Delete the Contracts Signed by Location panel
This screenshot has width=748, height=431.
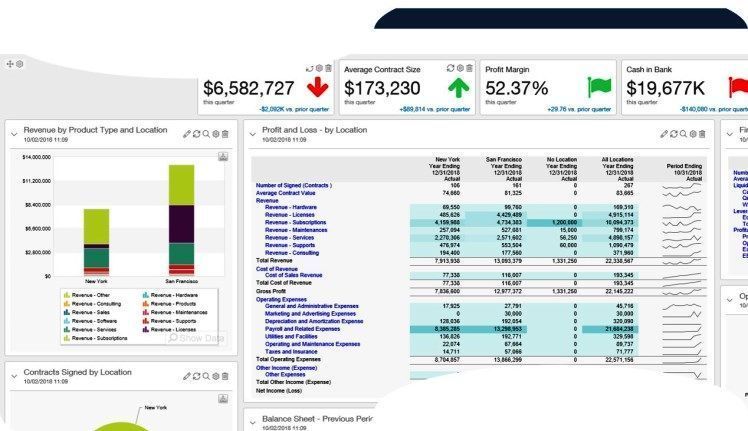click(225, 376)
